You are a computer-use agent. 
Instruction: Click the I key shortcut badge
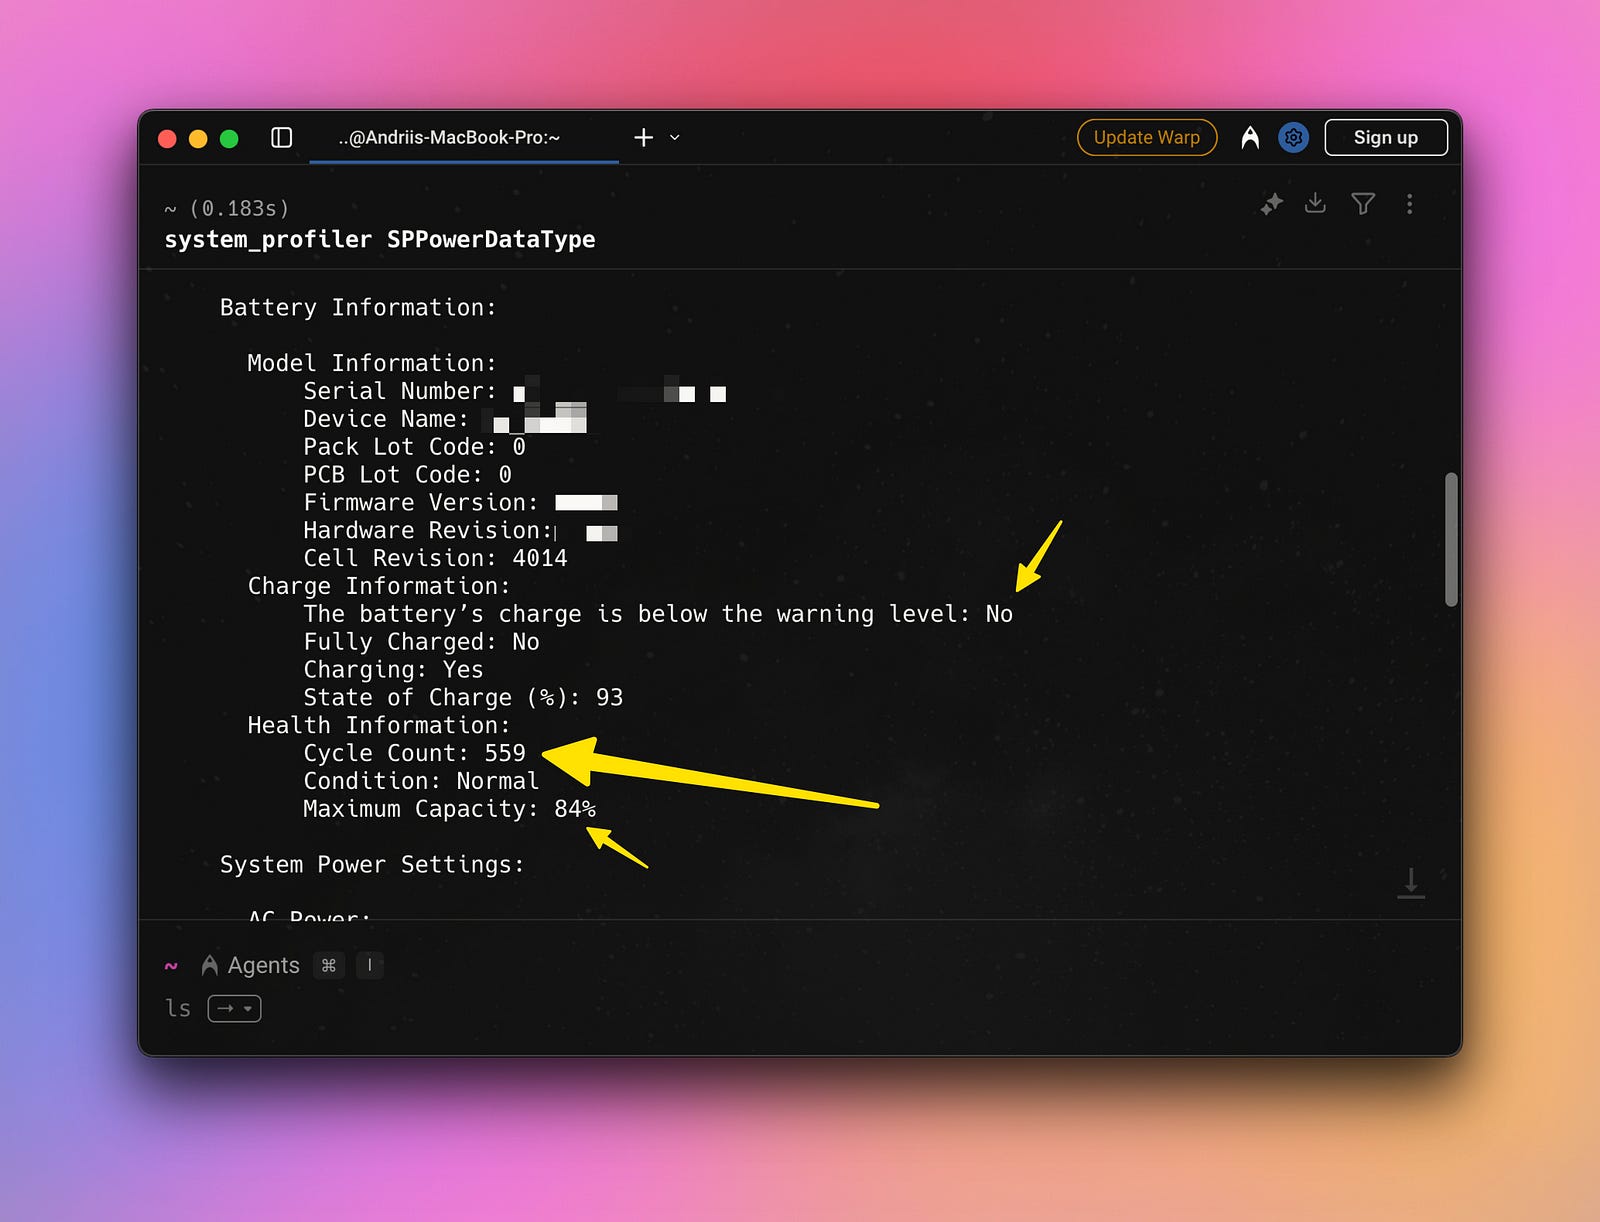(370, 965)
